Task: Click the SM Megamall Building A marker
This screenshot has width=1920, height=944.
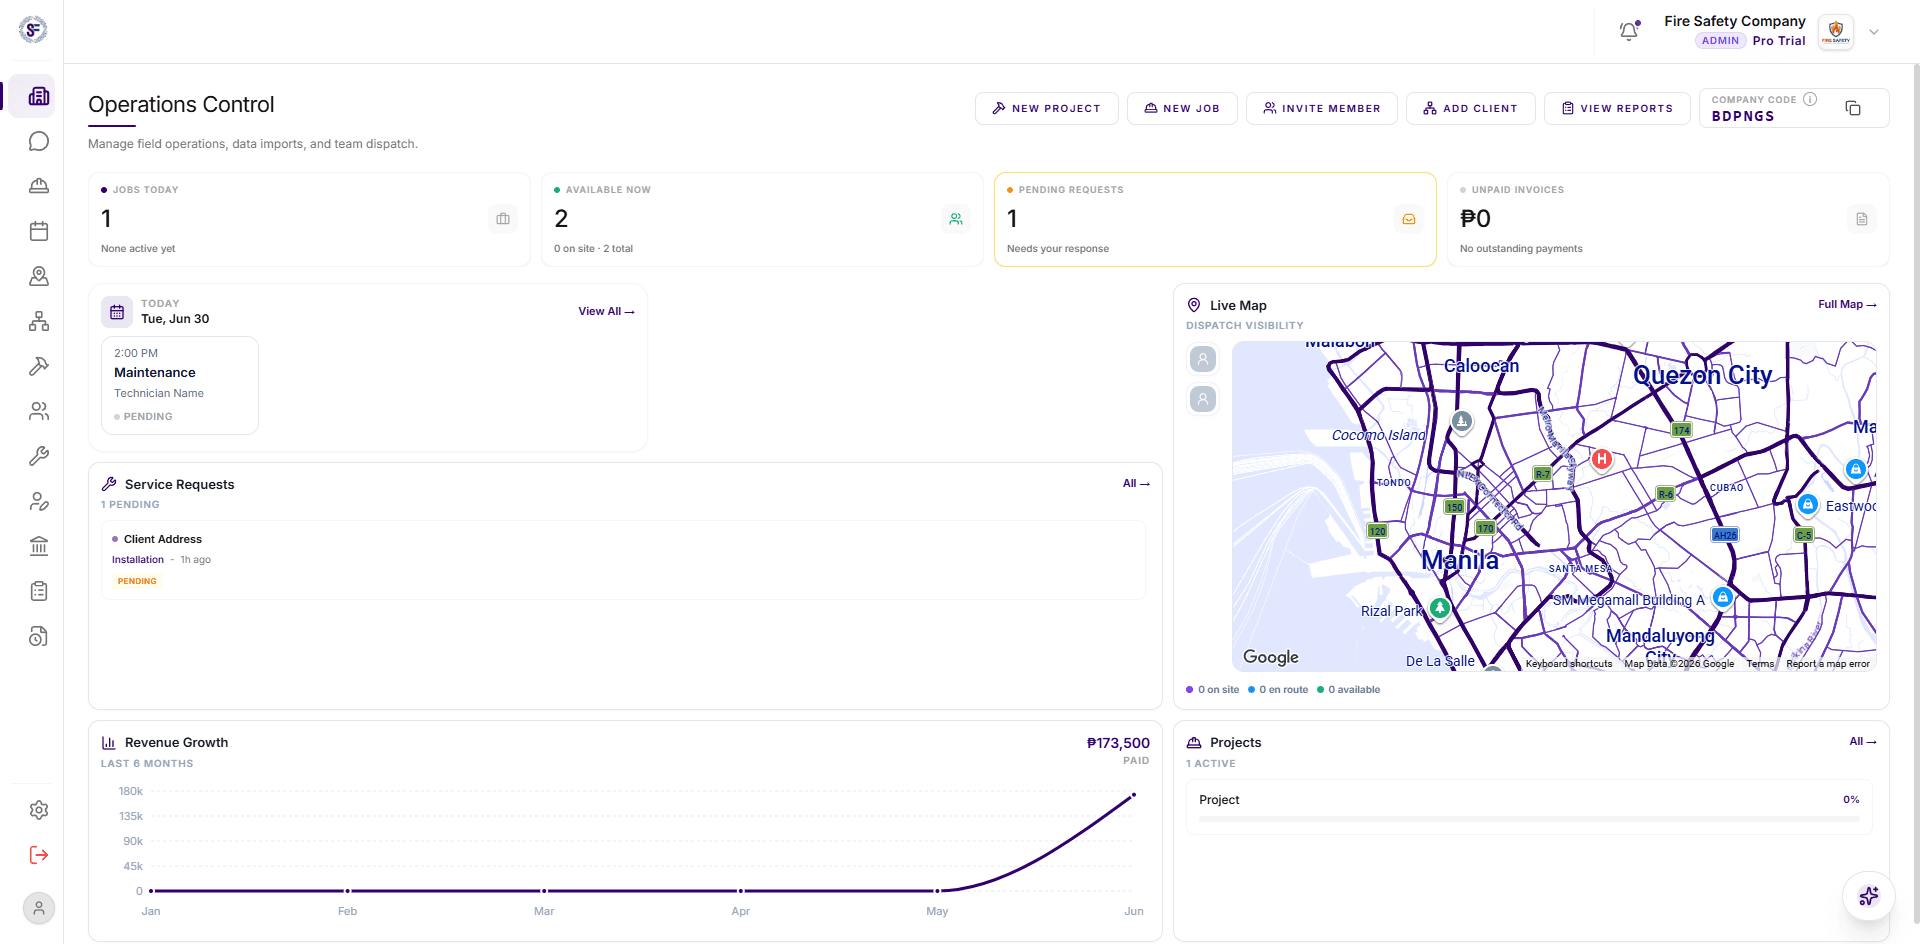Action: [1723, 597]
